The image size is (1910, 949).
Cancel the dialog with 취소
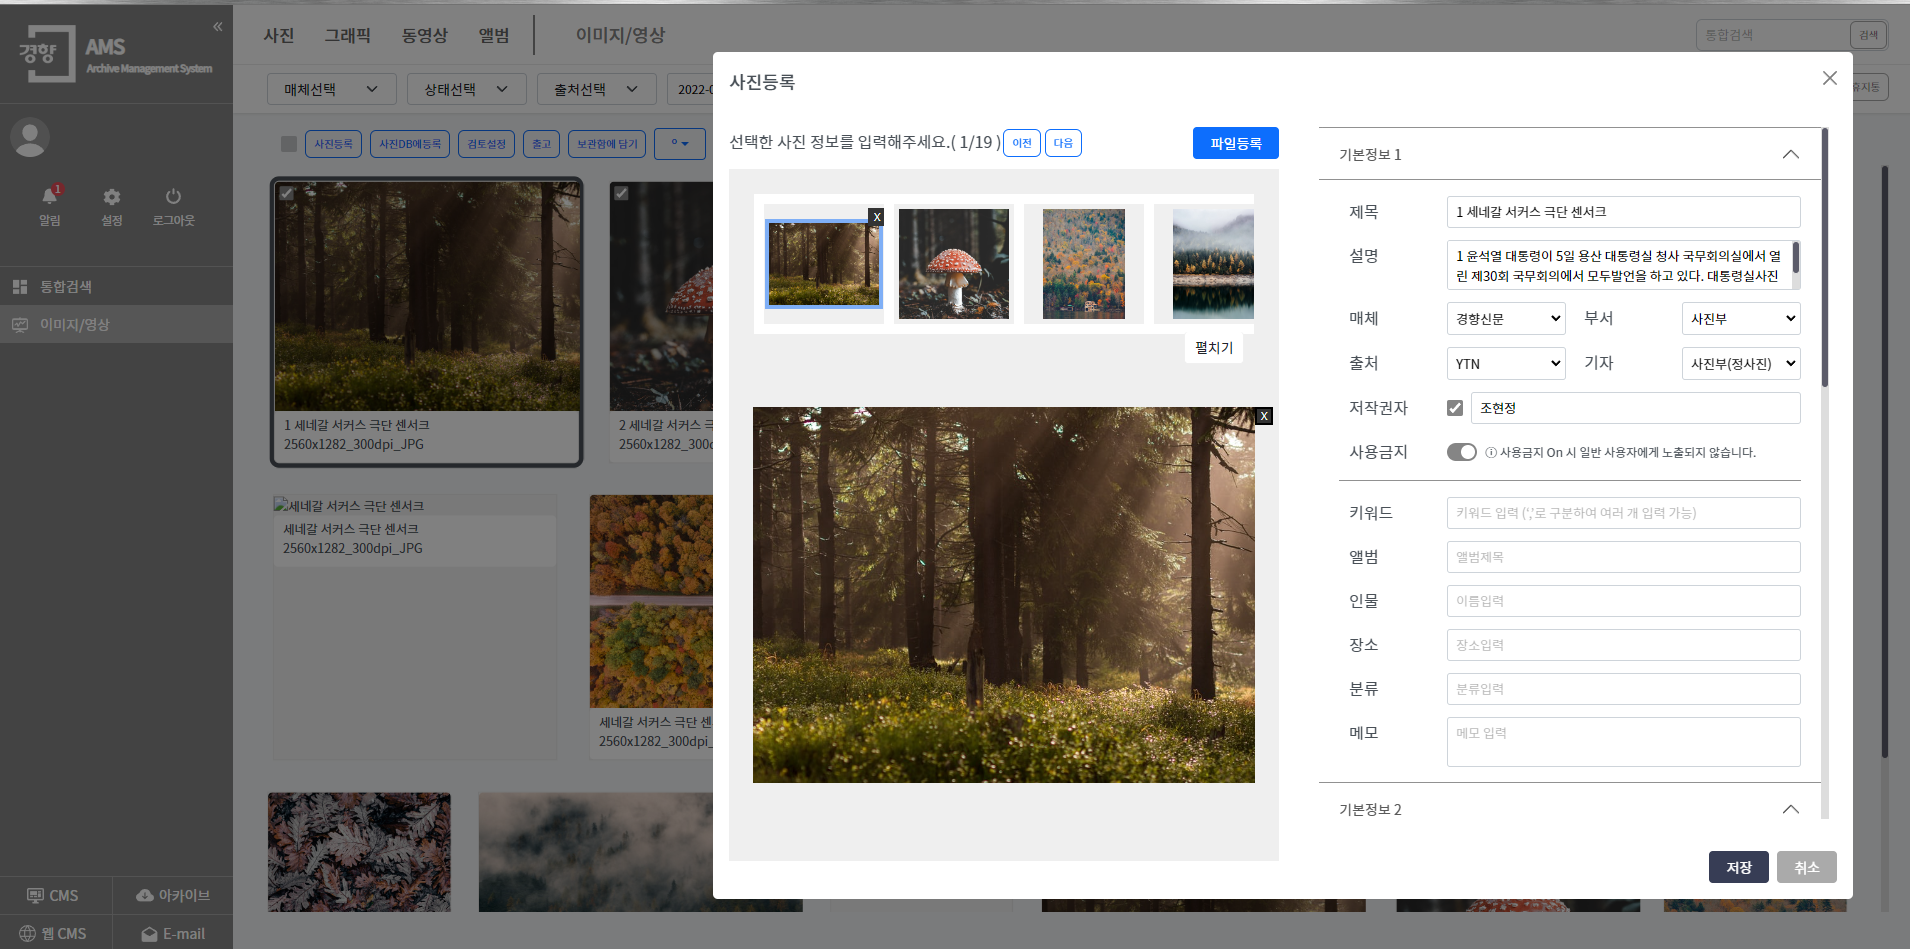pos(1807,867)
